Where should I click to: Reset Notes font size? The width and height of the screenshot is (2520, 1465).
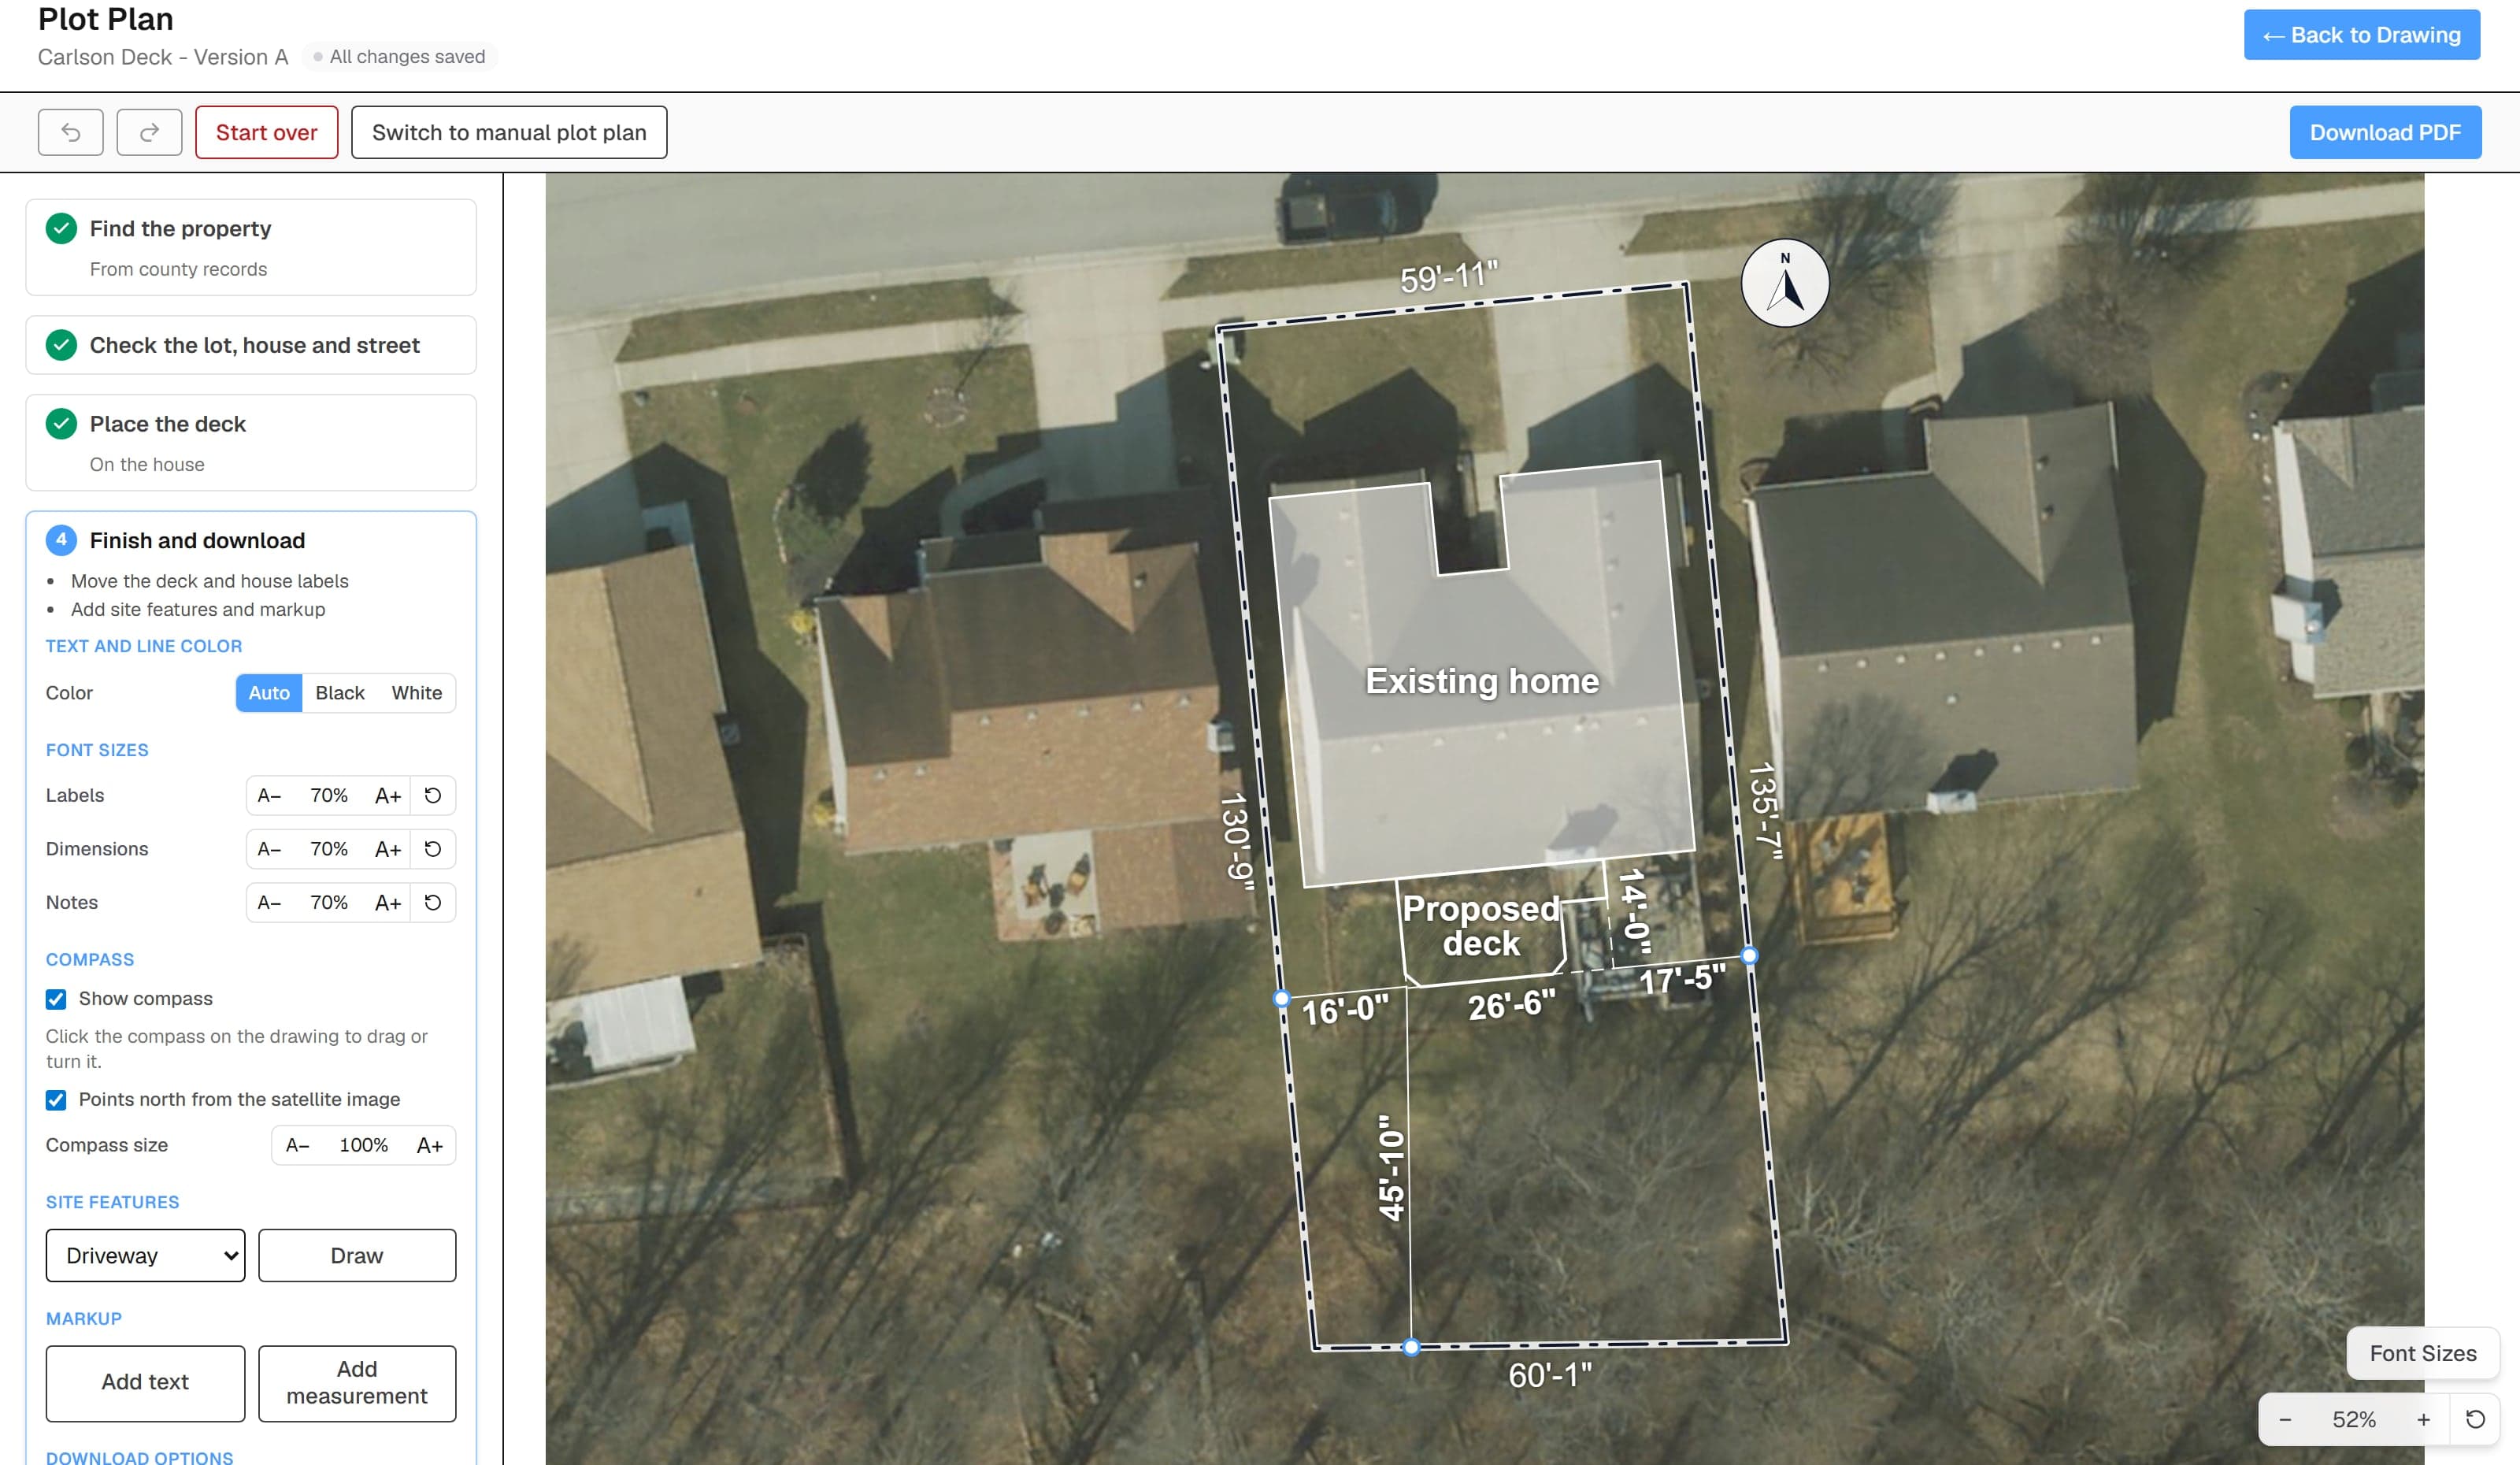[433, 902]
